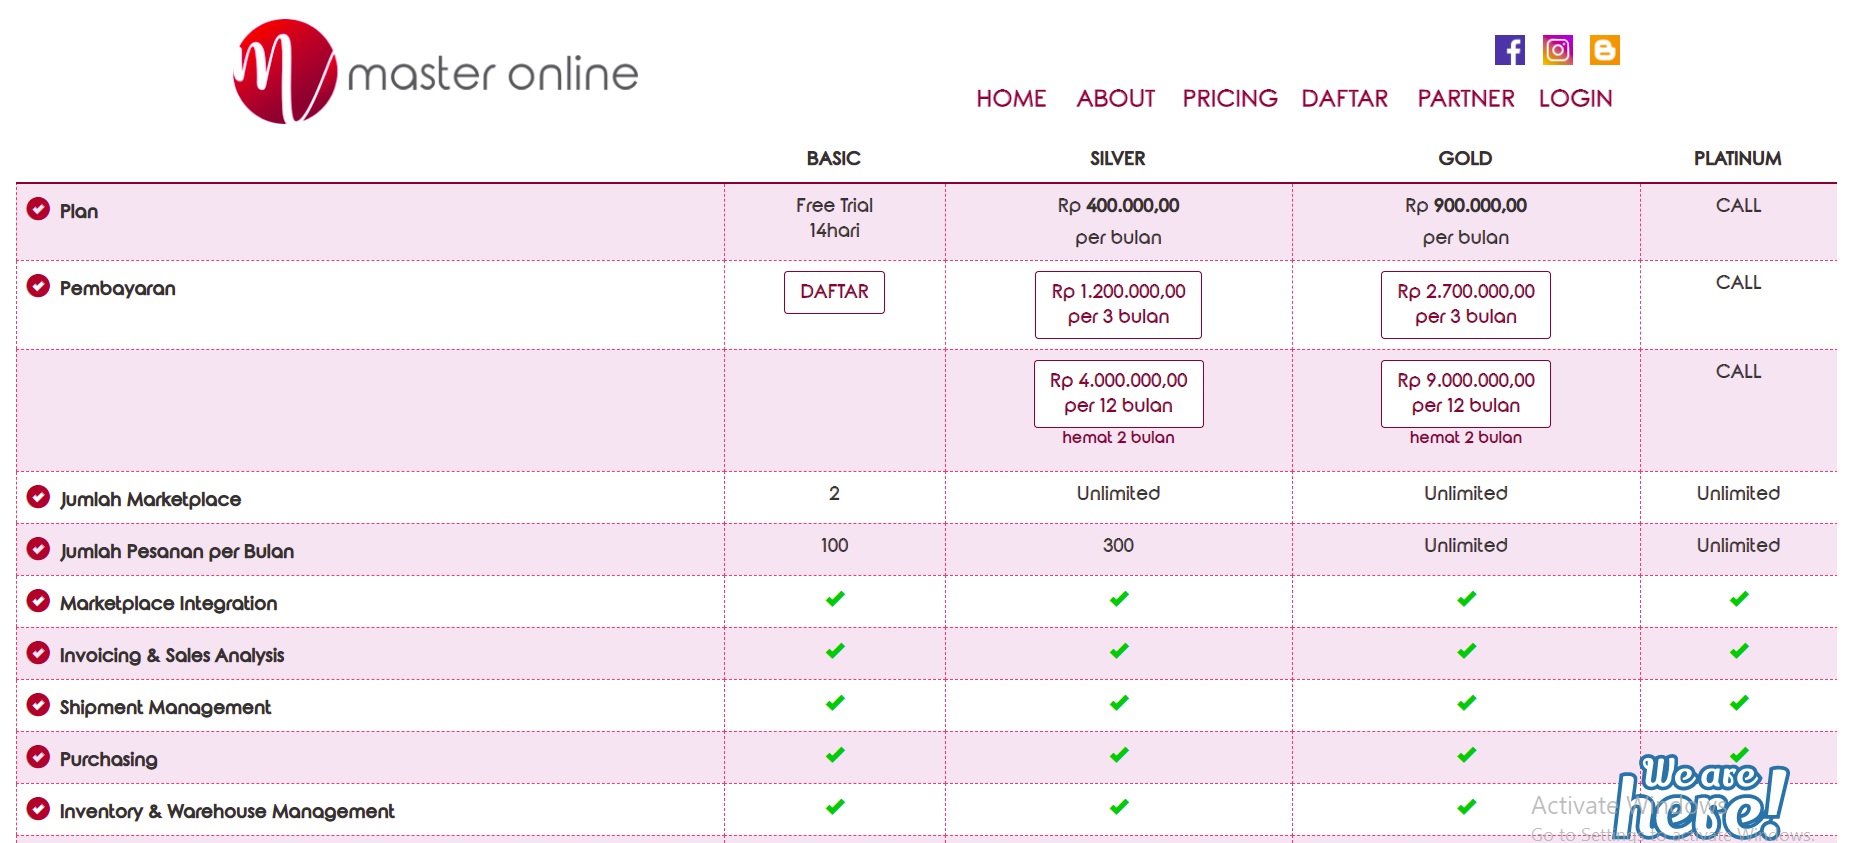Open the PARTNER navigation link
Screen dimensions: 1859x843
click(1465, 99)
